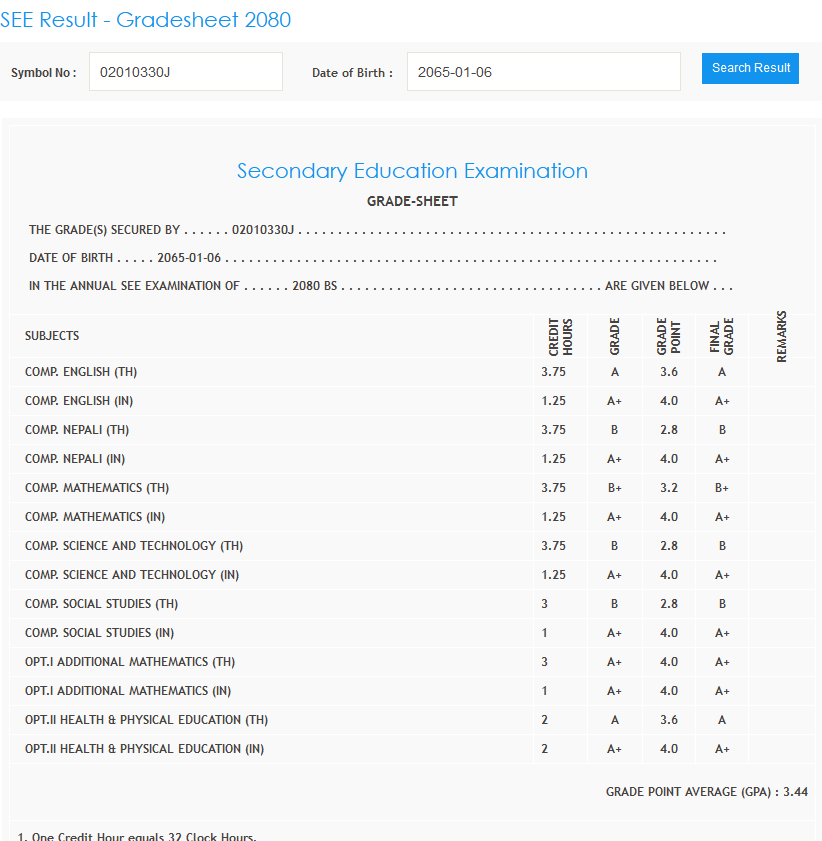The height and width of the screenshot is (841, 822).
Task: Click COMP. SCIENCE AND TECHNOLOGY (IN) subject
Action: [x=132, y=575]
